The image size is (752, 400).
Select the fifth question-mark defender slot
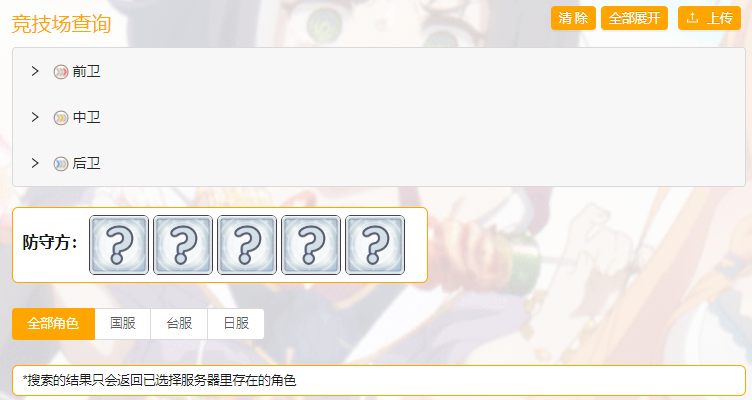click(x=375, y=245)
